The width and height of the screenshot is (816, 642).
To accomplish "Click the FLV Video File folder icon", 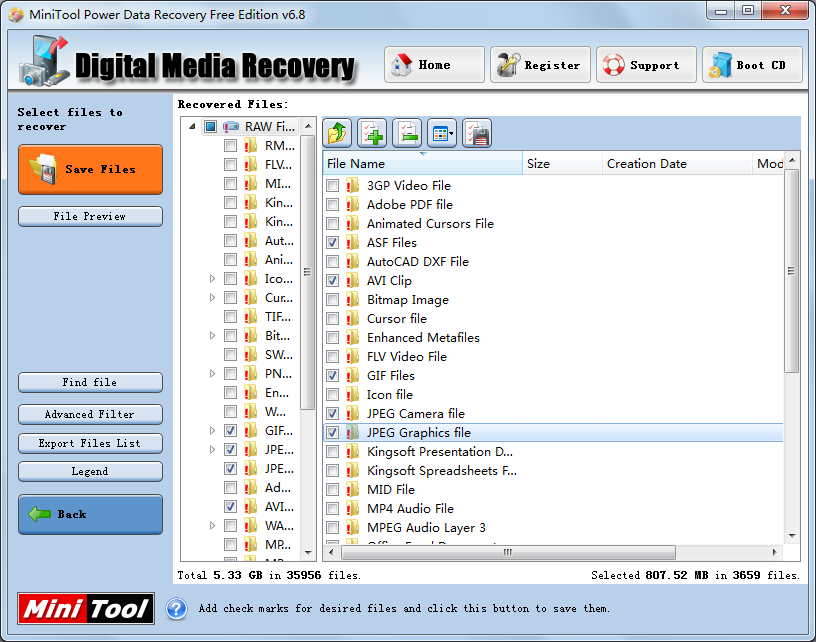I will point(353,356).
